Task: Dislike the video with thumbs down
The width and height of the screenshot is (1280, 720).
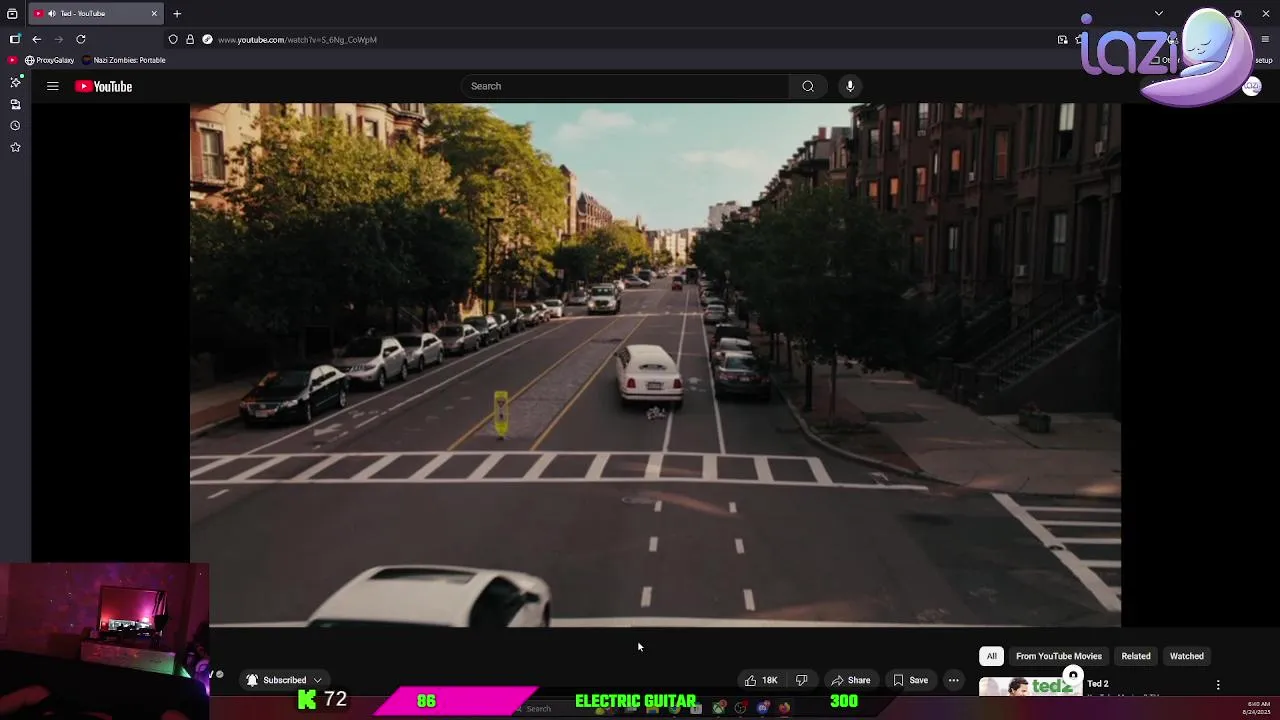Action: click(801, 680)
